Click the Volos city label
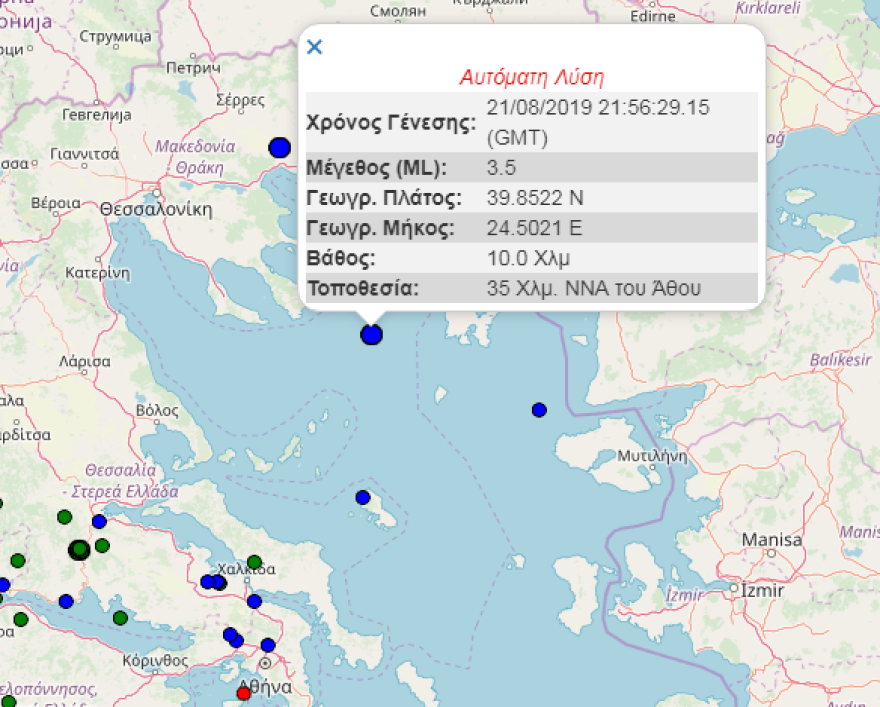Screen dimensions: 880x707 (x=155, y=410)
